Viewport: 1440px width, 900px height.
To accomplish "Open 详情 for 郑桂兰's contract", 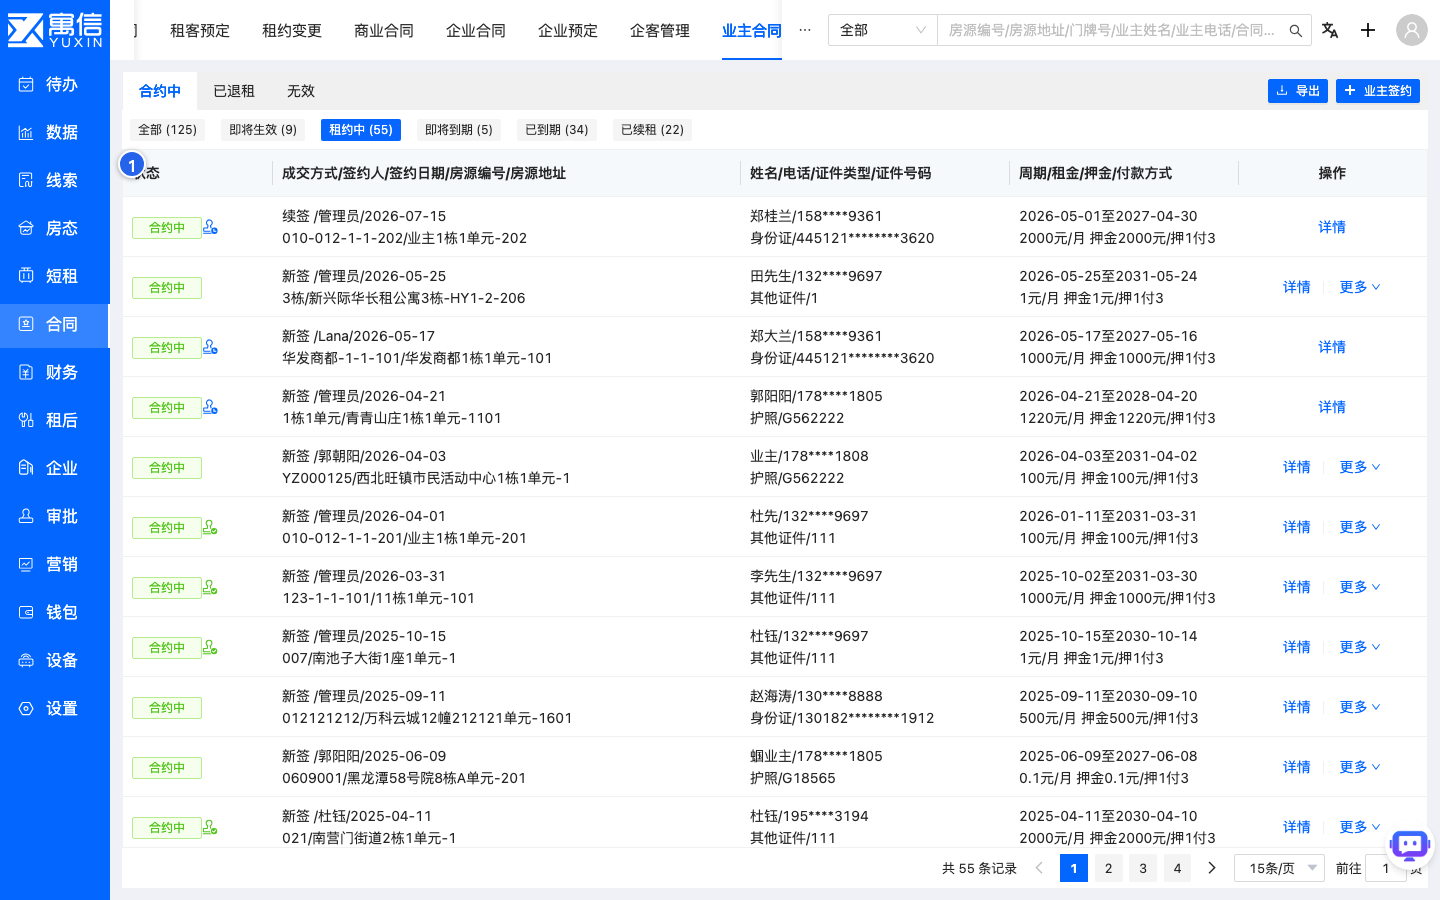I will tap(1332, 227).
